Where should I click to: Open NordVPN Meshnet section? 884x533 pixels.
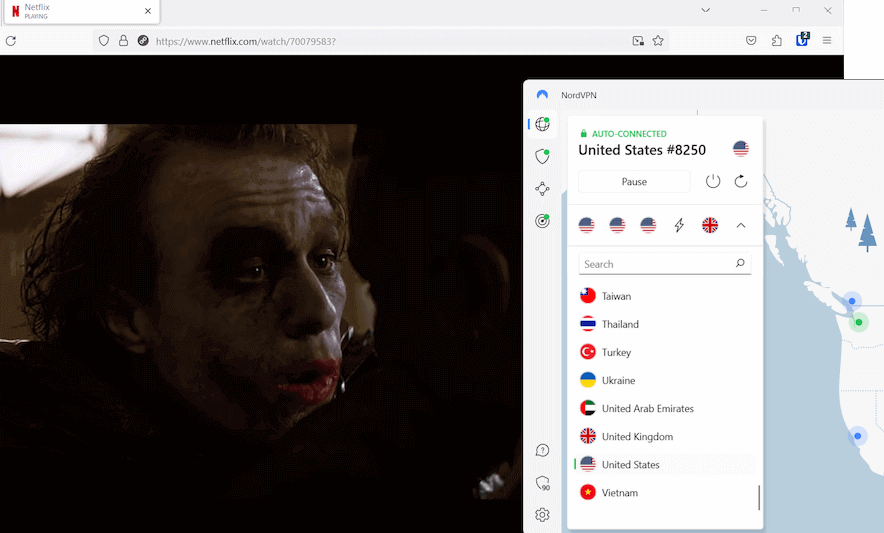pos(542,188)
